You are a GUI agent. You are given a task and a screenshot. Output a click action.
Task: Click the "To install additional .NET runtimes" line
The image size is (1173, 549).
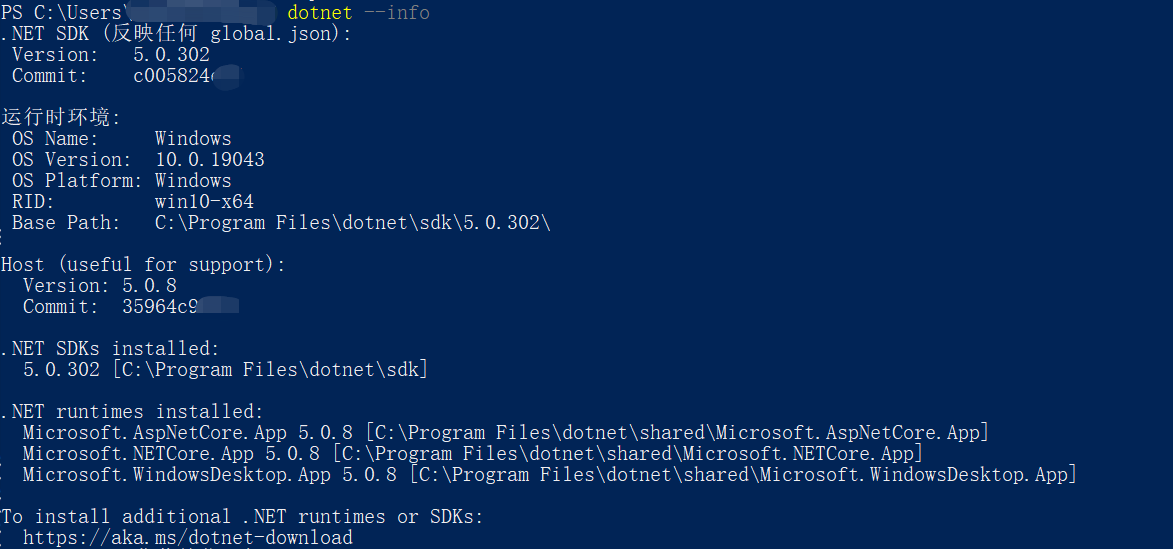[242, 517]
